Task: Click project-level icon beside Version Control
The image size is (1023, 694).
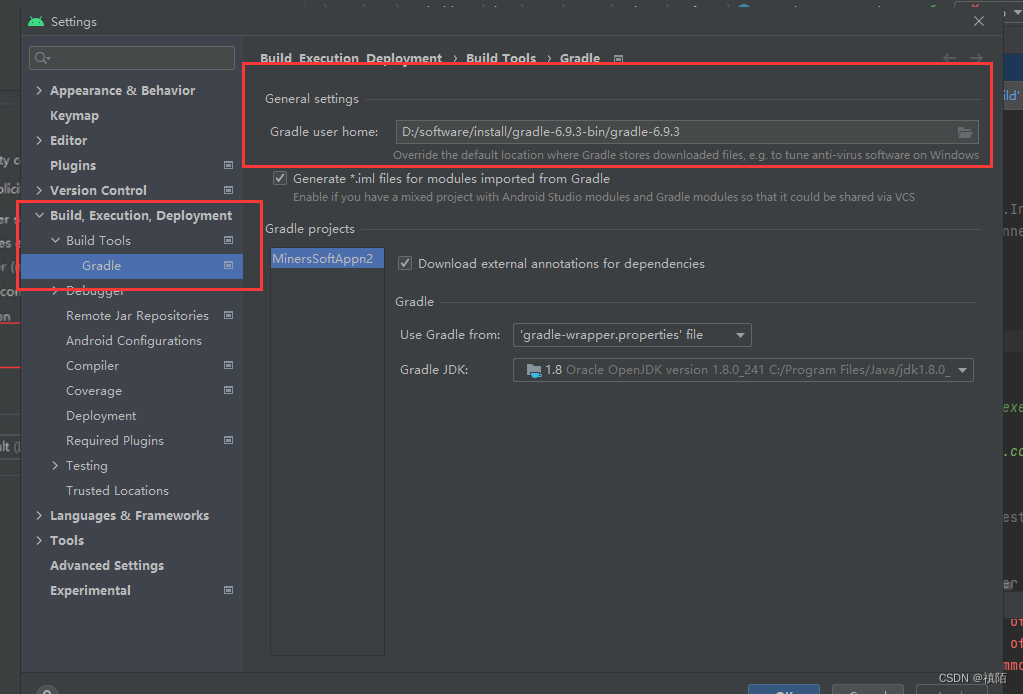Action: coord(228,190)
